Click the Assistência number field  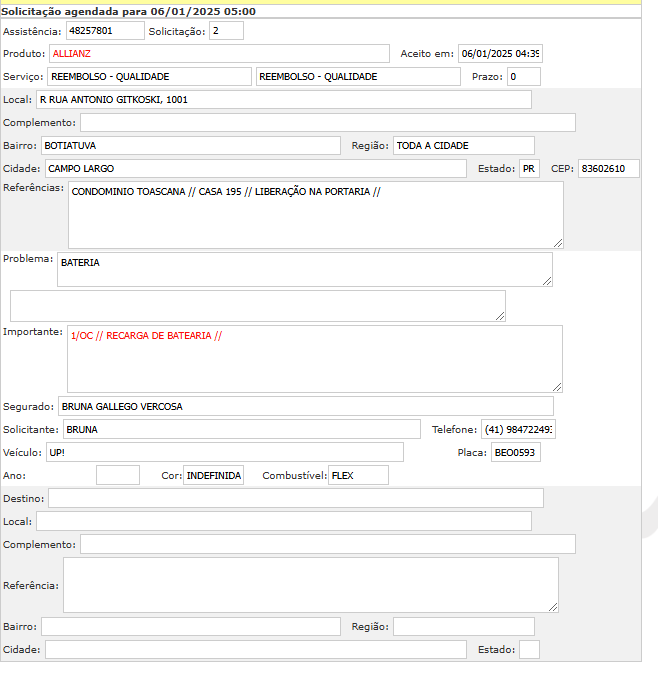click(111, 31)
